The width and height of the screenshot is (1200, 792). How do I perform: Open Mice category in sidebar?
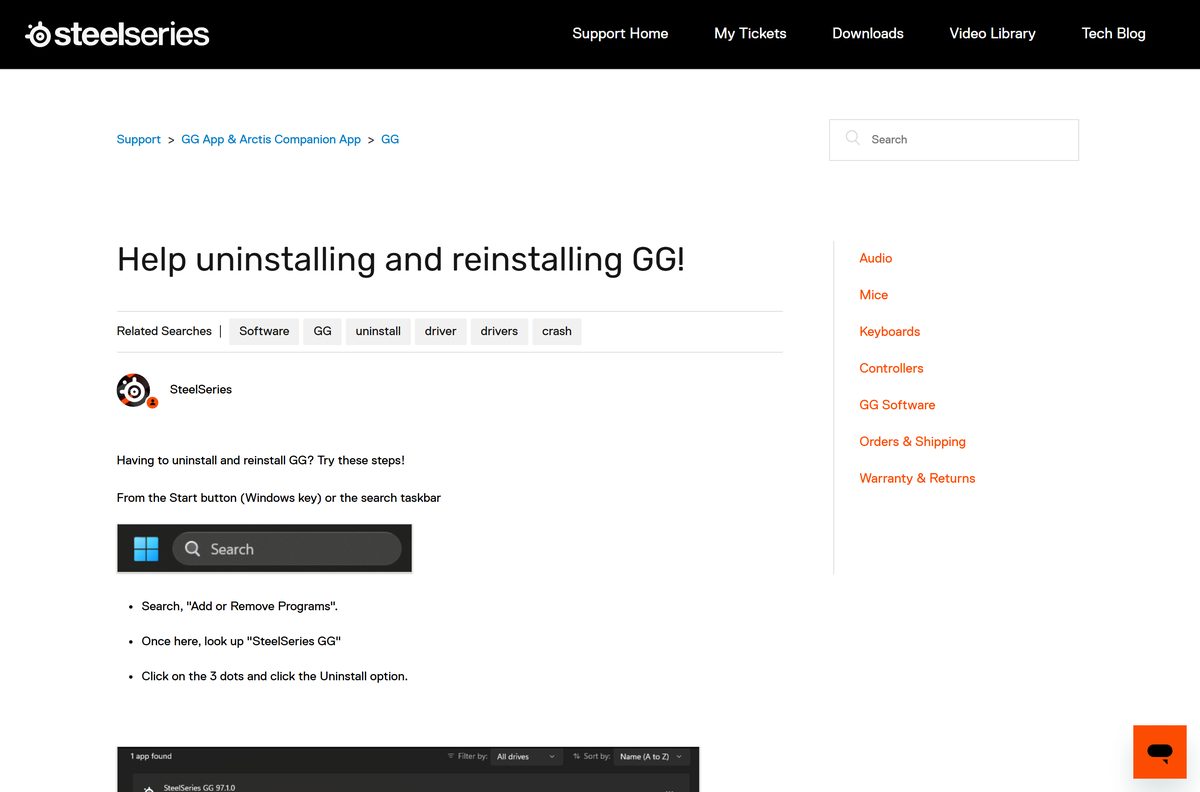click(874, 295)
